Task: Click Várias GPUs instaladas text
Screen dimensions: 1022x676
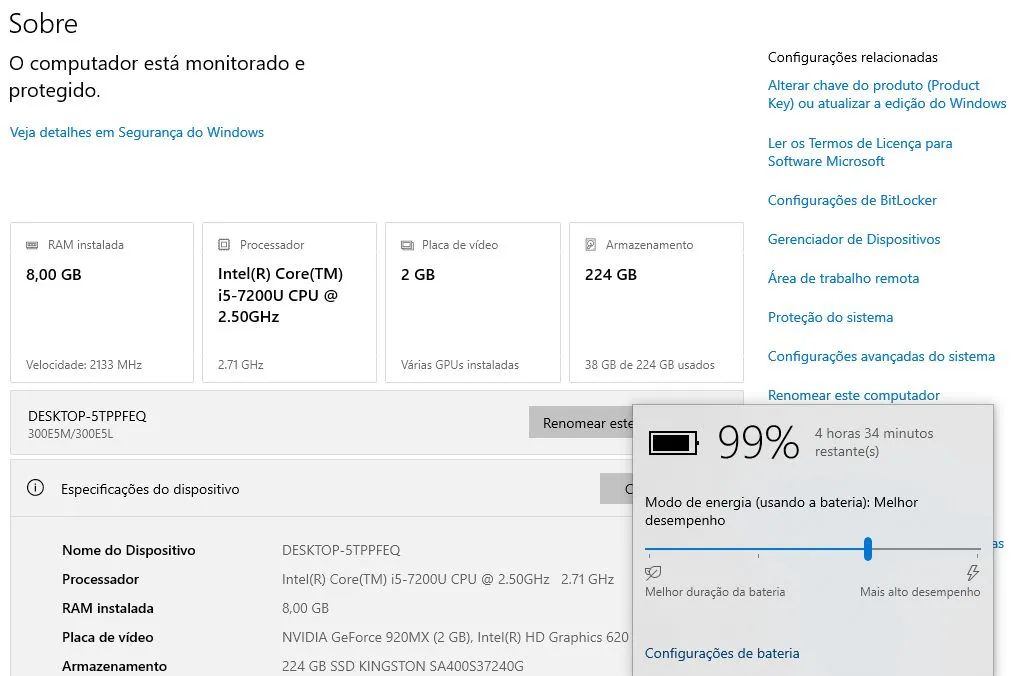Action: 460,364
